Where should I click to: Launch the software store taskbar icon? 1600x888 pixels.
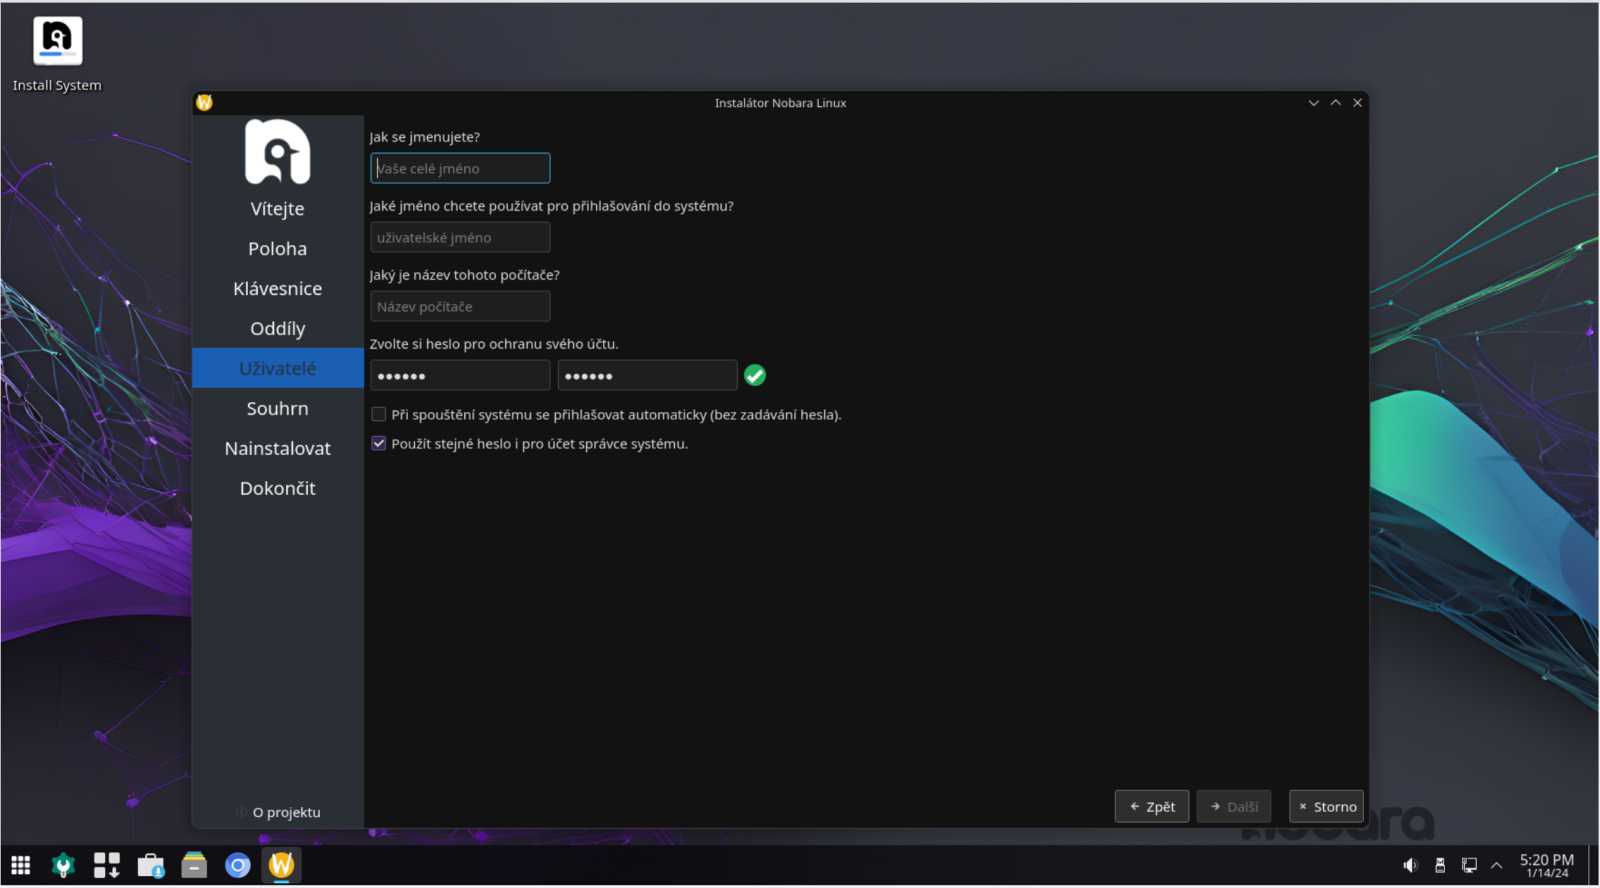coord(151,865)
